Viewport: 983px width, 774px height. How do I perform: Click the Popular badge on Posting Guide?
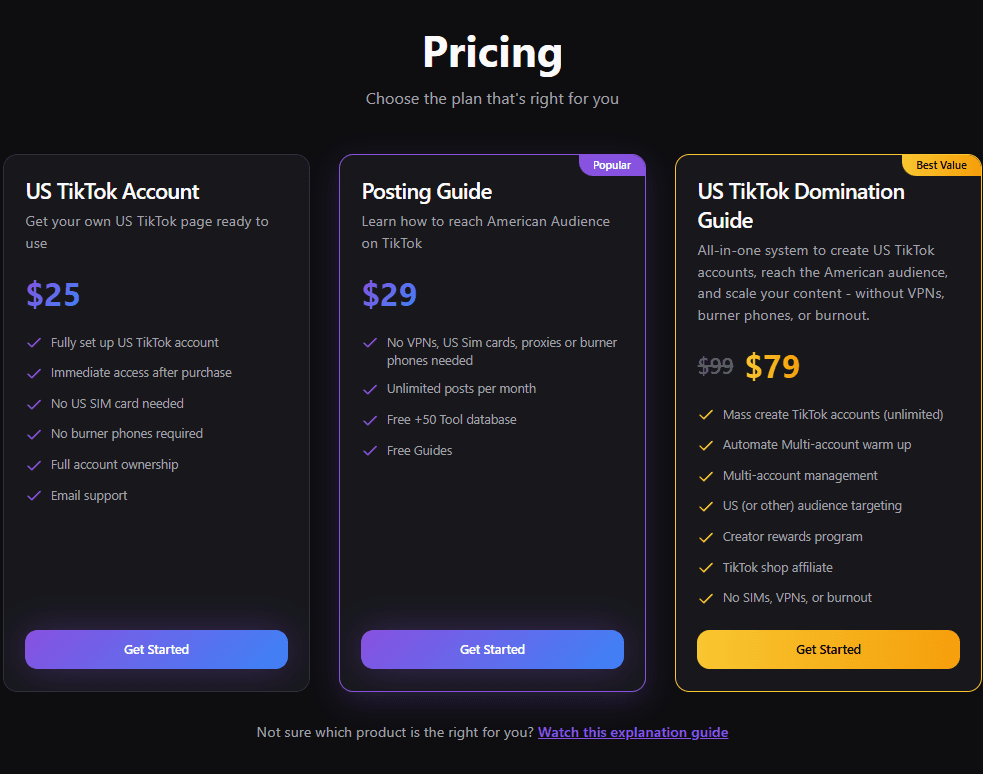(612, 165)
